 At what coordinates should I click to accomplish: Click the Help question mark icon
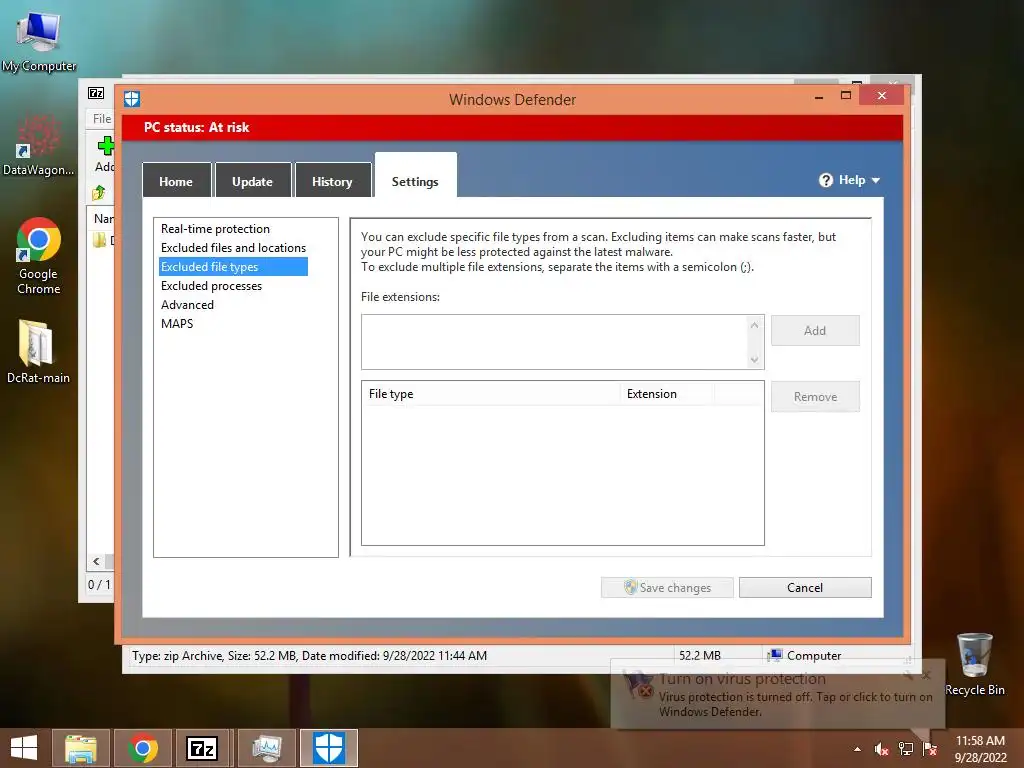click(826, 180)
